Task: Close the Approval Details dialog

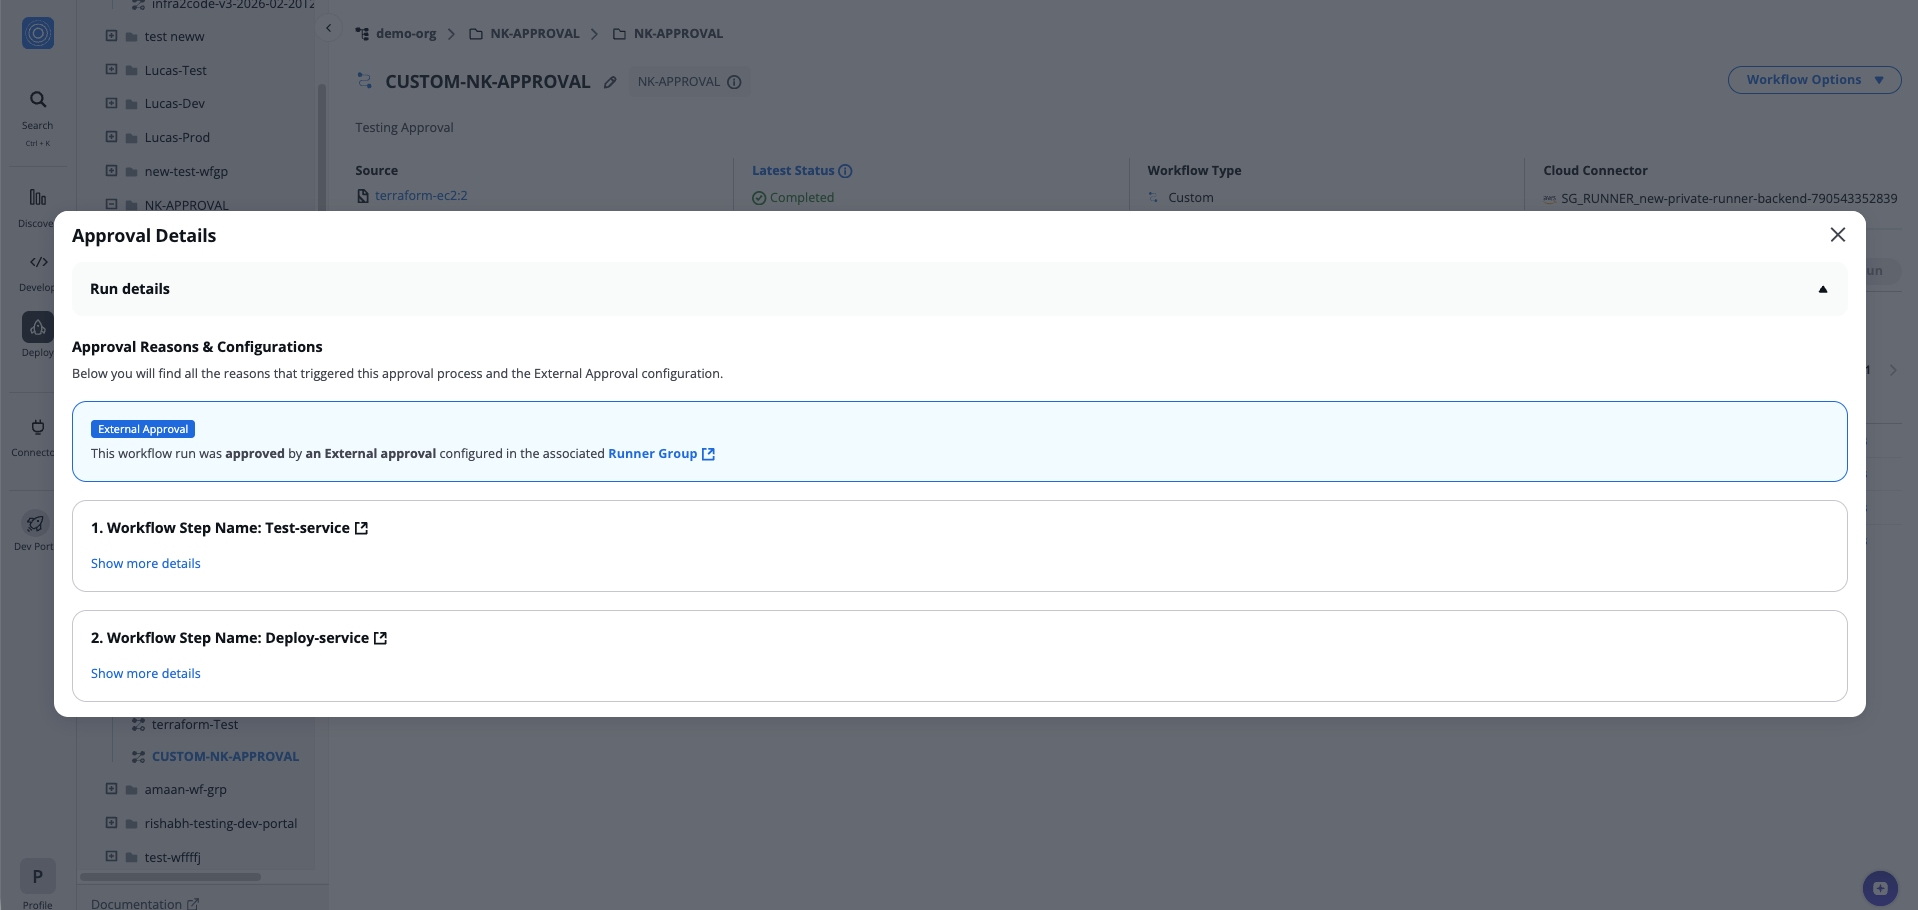Action: [1837, 235]
